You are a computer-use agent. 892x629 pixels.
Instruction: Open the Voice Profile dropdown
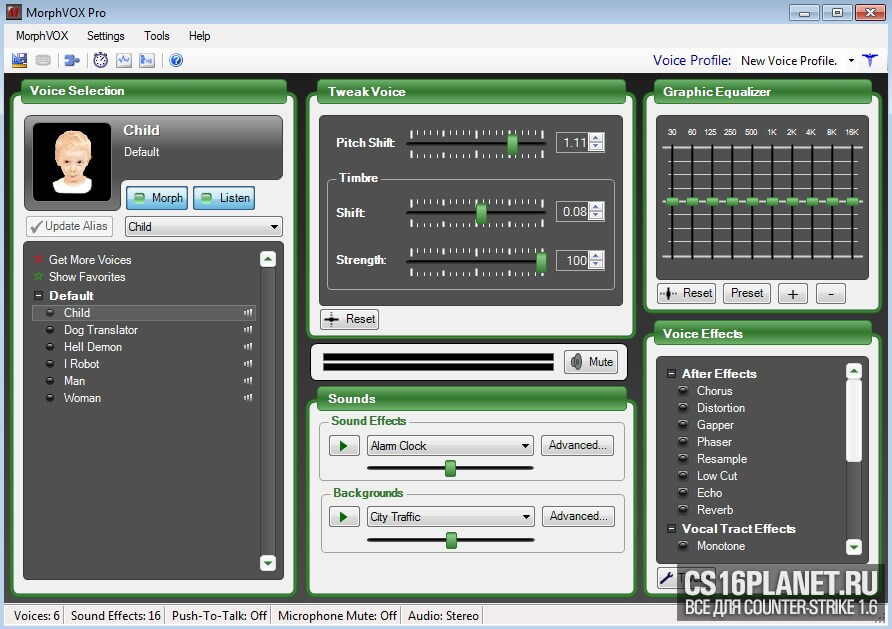coord(851,61)
